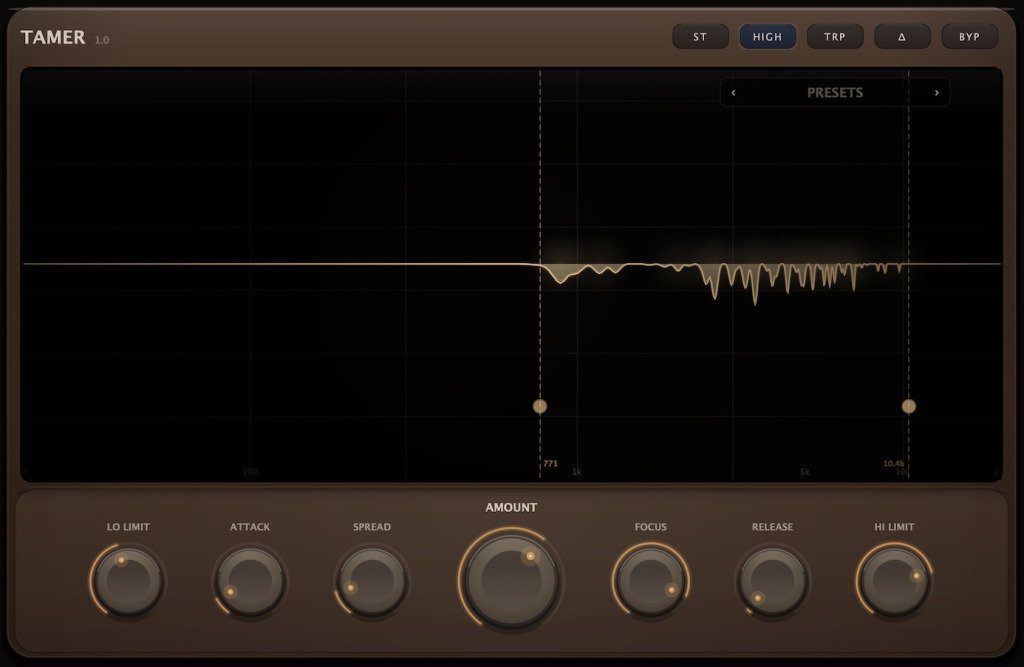The image size is (1024, 667).
Task: Open the PRESETS browser
Action: pyautogui.click(x=835, y=92)
